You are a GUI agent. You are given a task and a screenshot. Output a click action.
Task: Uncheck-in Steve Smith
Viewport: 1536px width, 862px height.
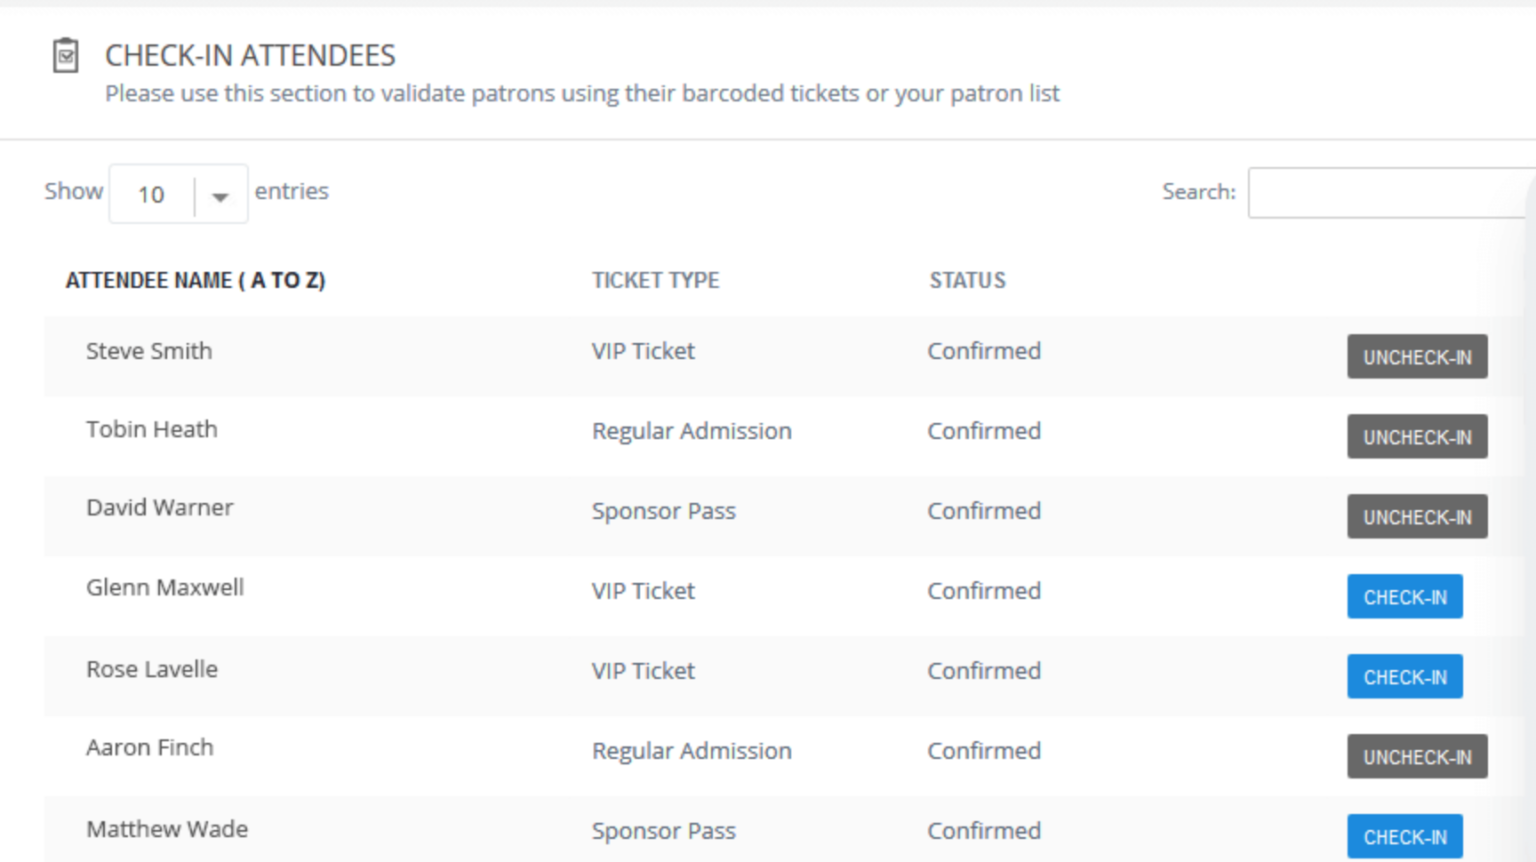coord(1416,356)
